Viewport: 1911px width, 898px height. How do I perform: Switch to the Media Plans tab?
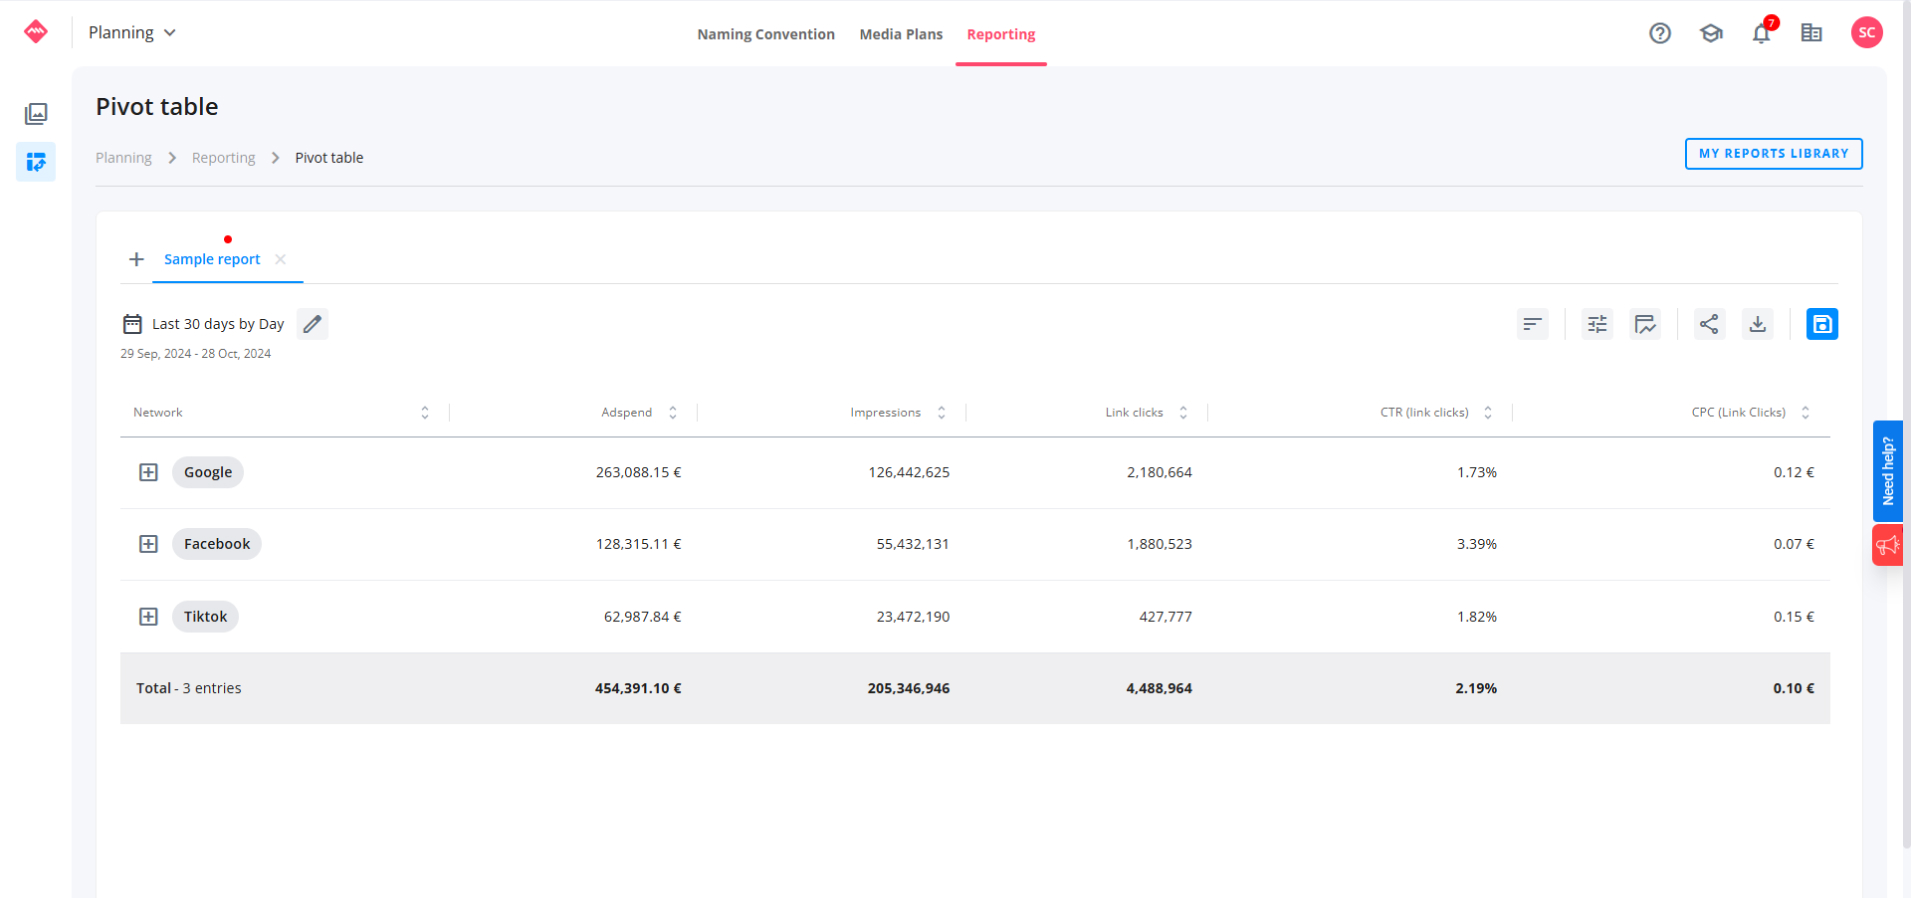coord(900,34)
